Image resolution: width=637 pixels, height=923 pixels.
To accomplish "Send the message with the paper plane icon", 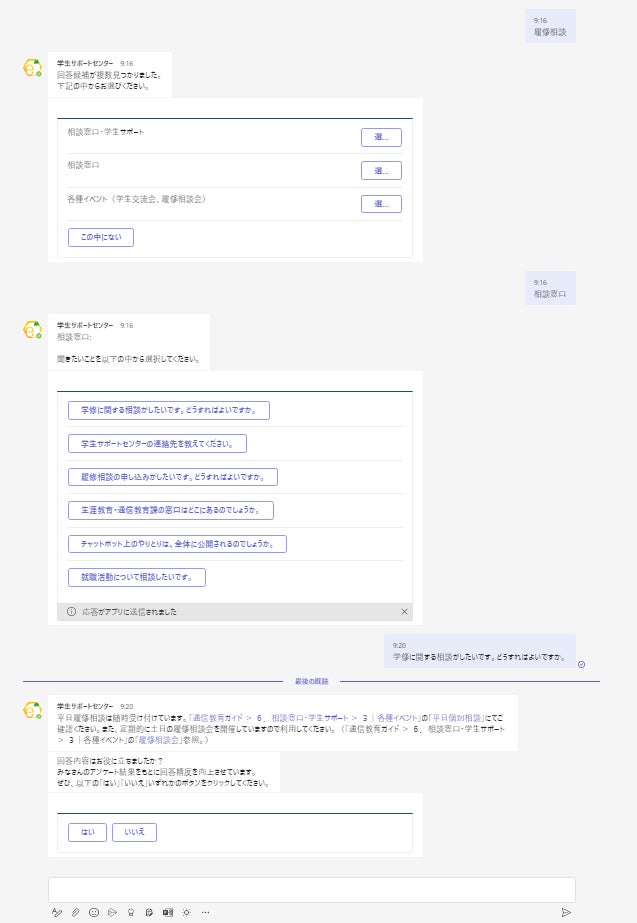I will click(566, 912).
